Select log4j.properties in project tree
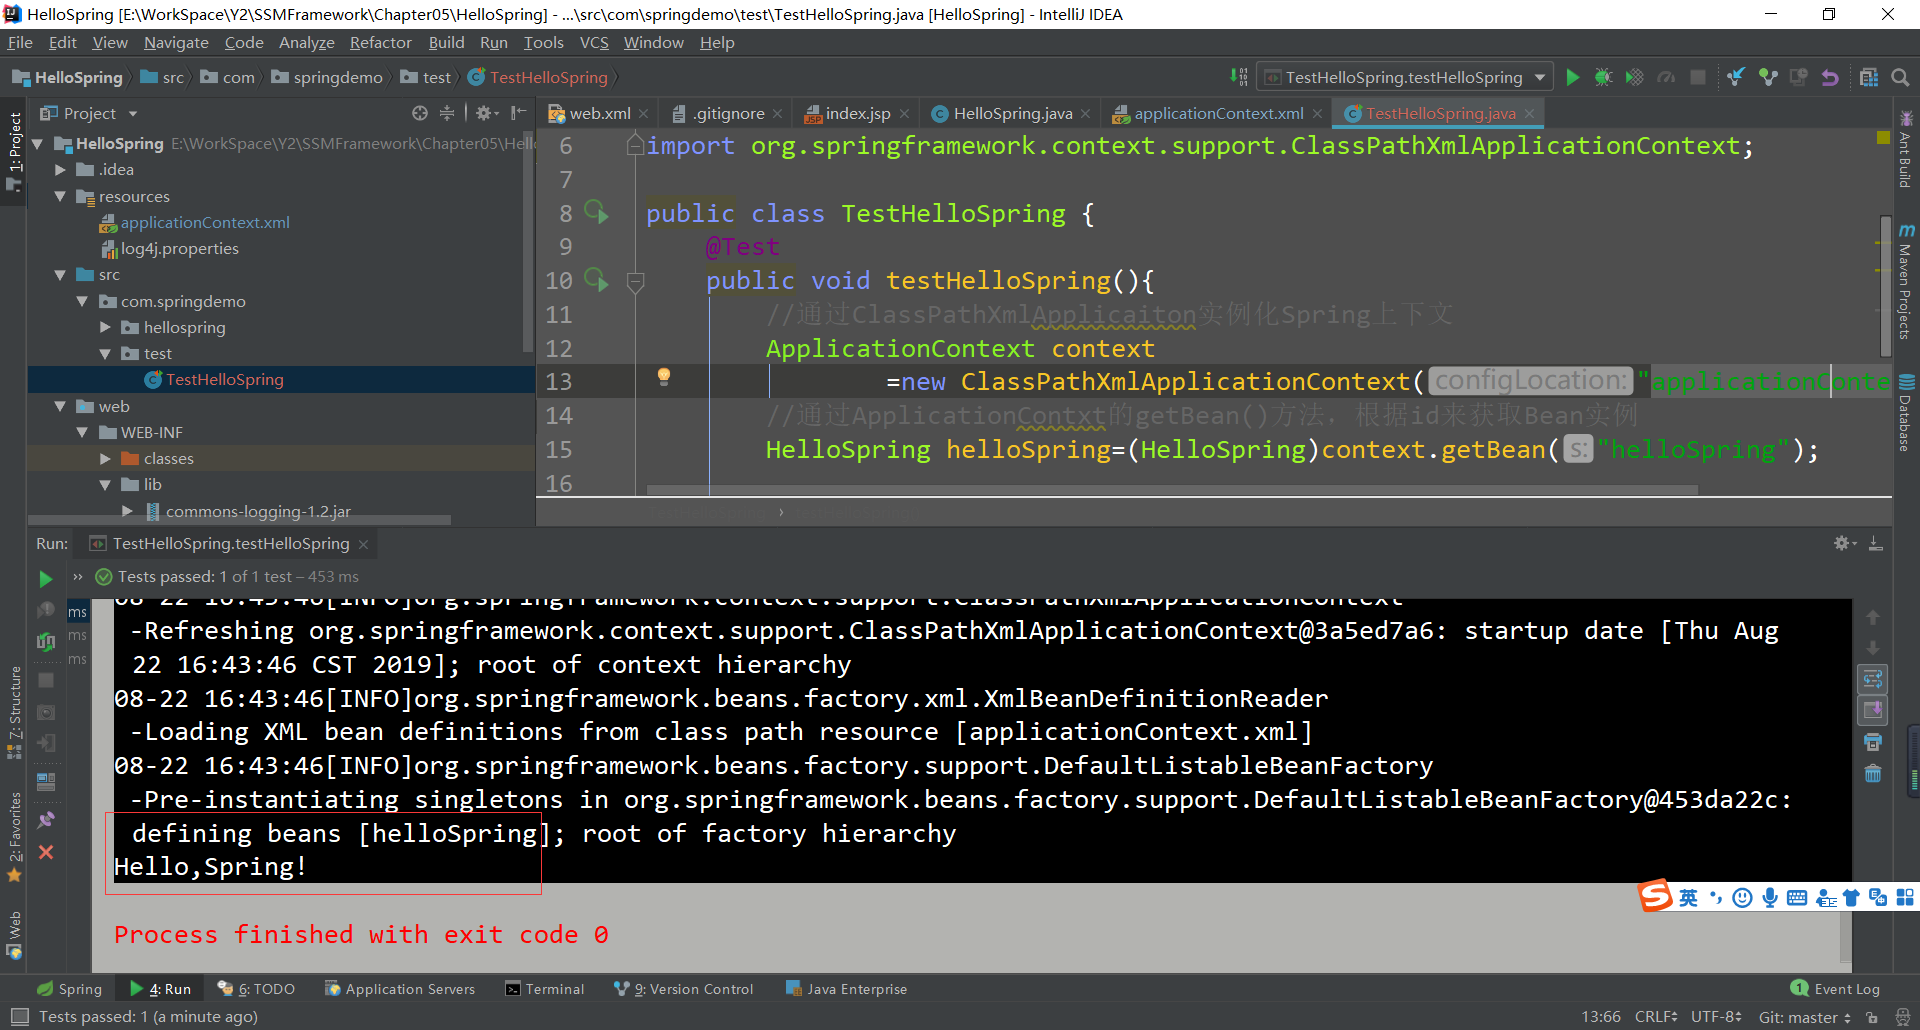 [x=180, y=248]
